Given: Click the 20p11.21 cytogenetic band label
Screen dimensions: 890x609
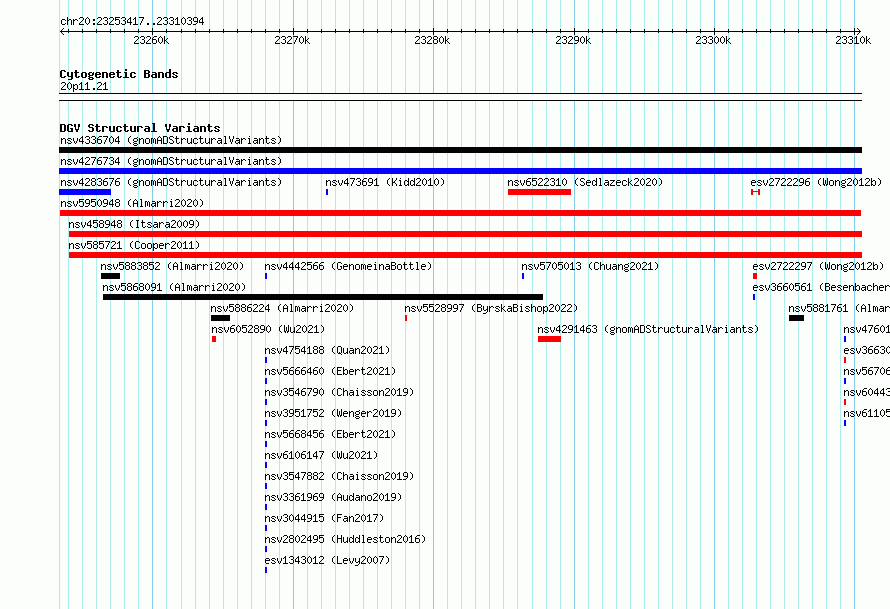Looking at the screenshot, I should coord(84,86).
